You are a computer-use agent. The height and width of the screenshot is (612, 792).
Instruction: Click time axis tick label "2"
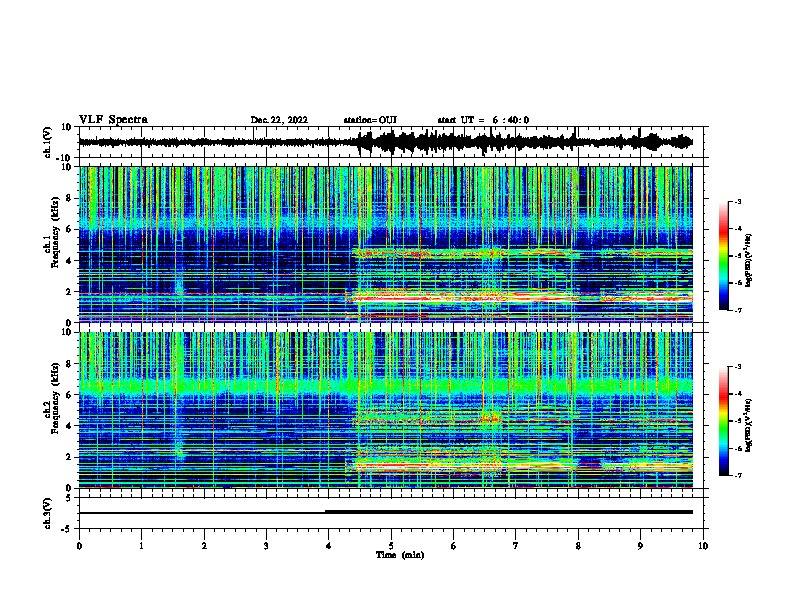[204, 546]
